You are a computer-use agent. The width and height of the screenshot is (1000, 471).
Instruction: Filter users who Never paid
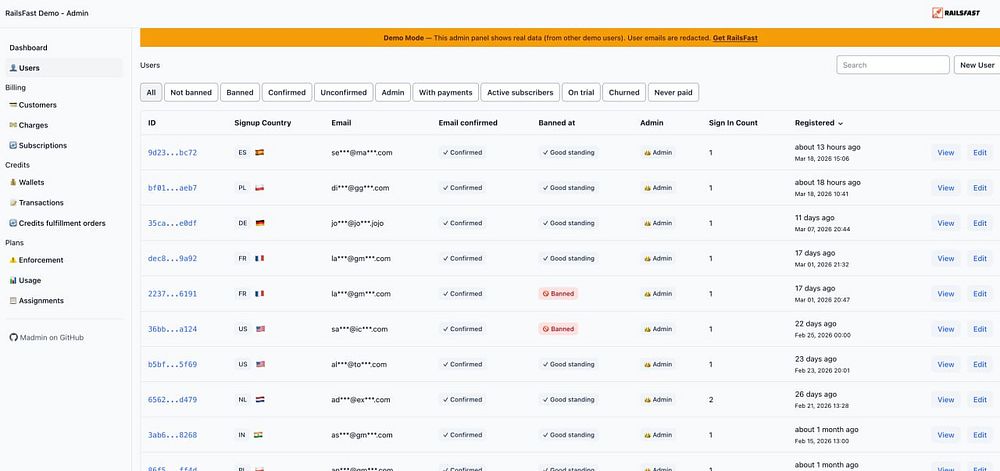[x=673, y=92]
